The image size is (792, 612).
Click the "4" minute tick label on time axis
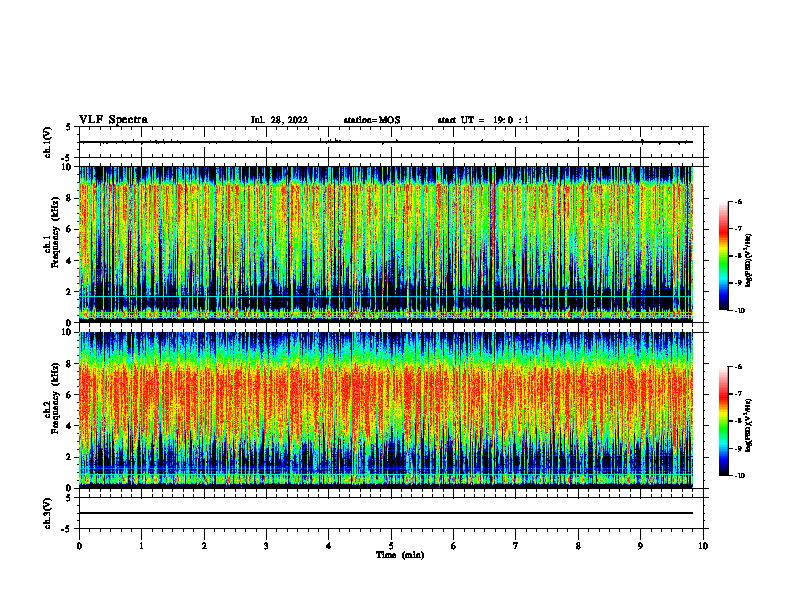tap(329, 546)
